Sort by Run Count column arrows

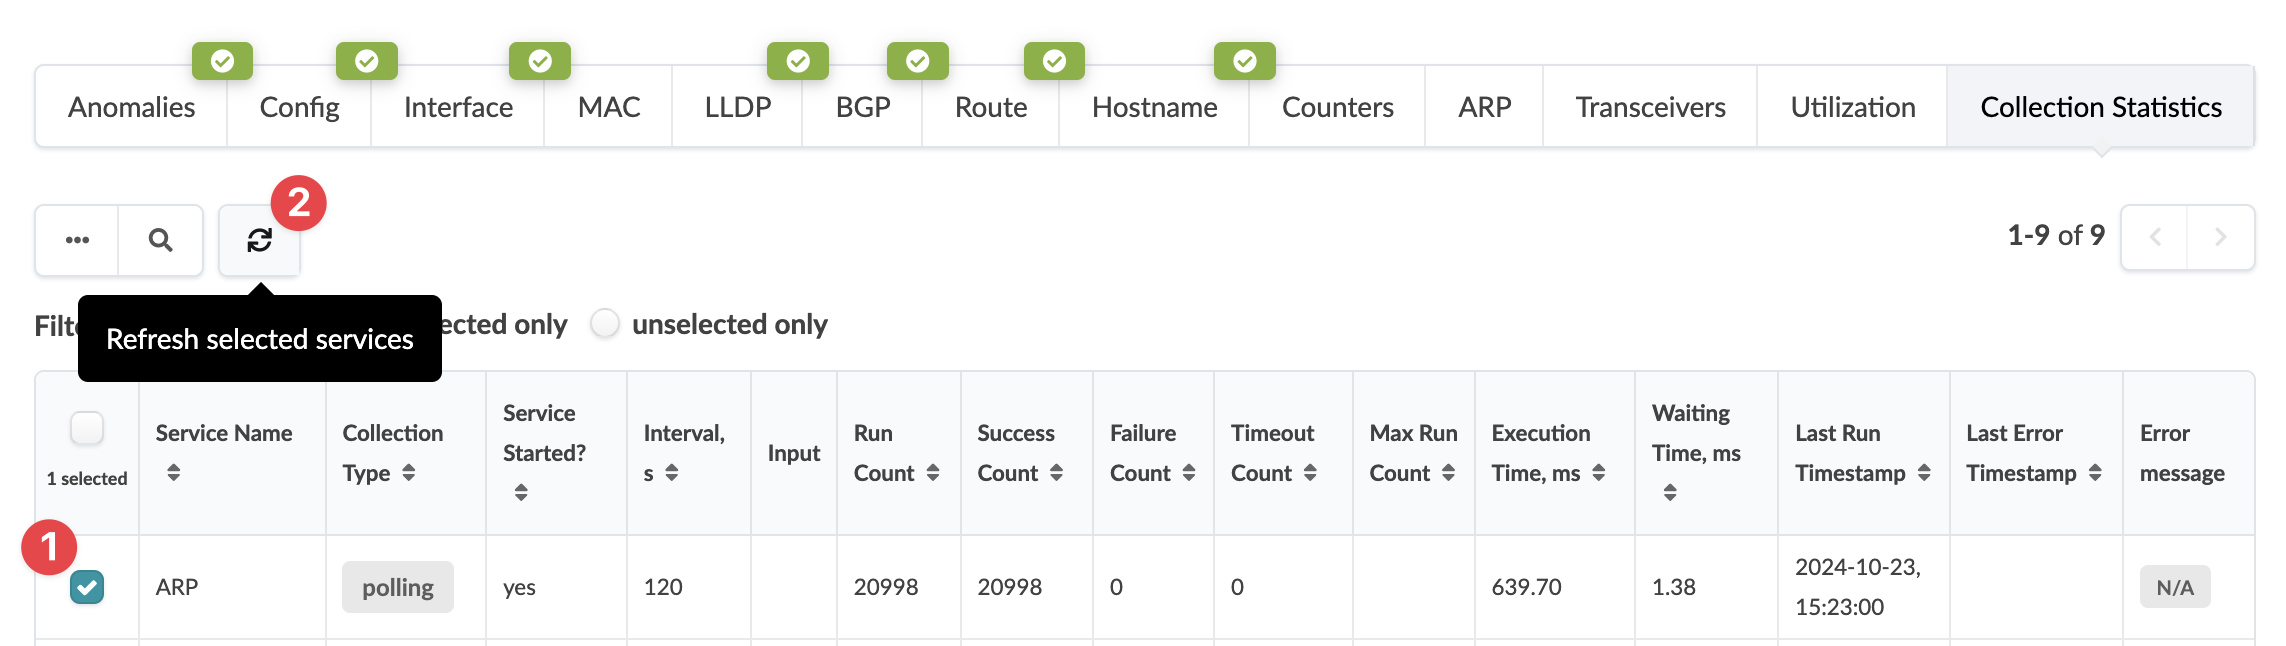933,473
